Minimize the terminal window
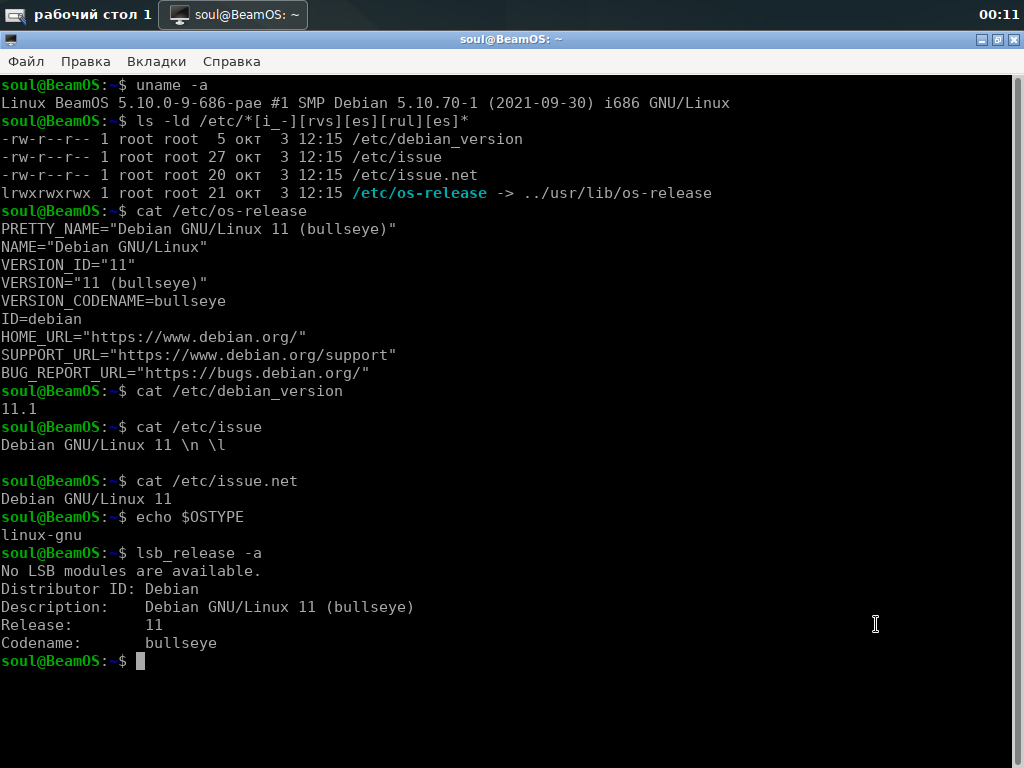Screen dimensions: 1024x768 point(982,40)
